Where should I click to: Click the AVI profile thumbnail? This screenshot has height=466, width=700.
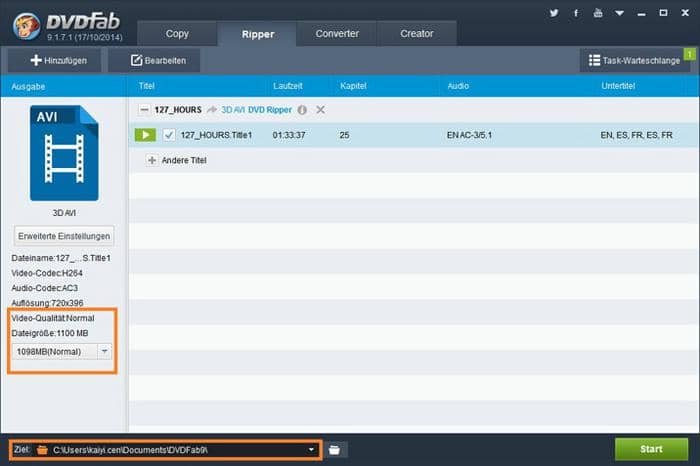64,153
